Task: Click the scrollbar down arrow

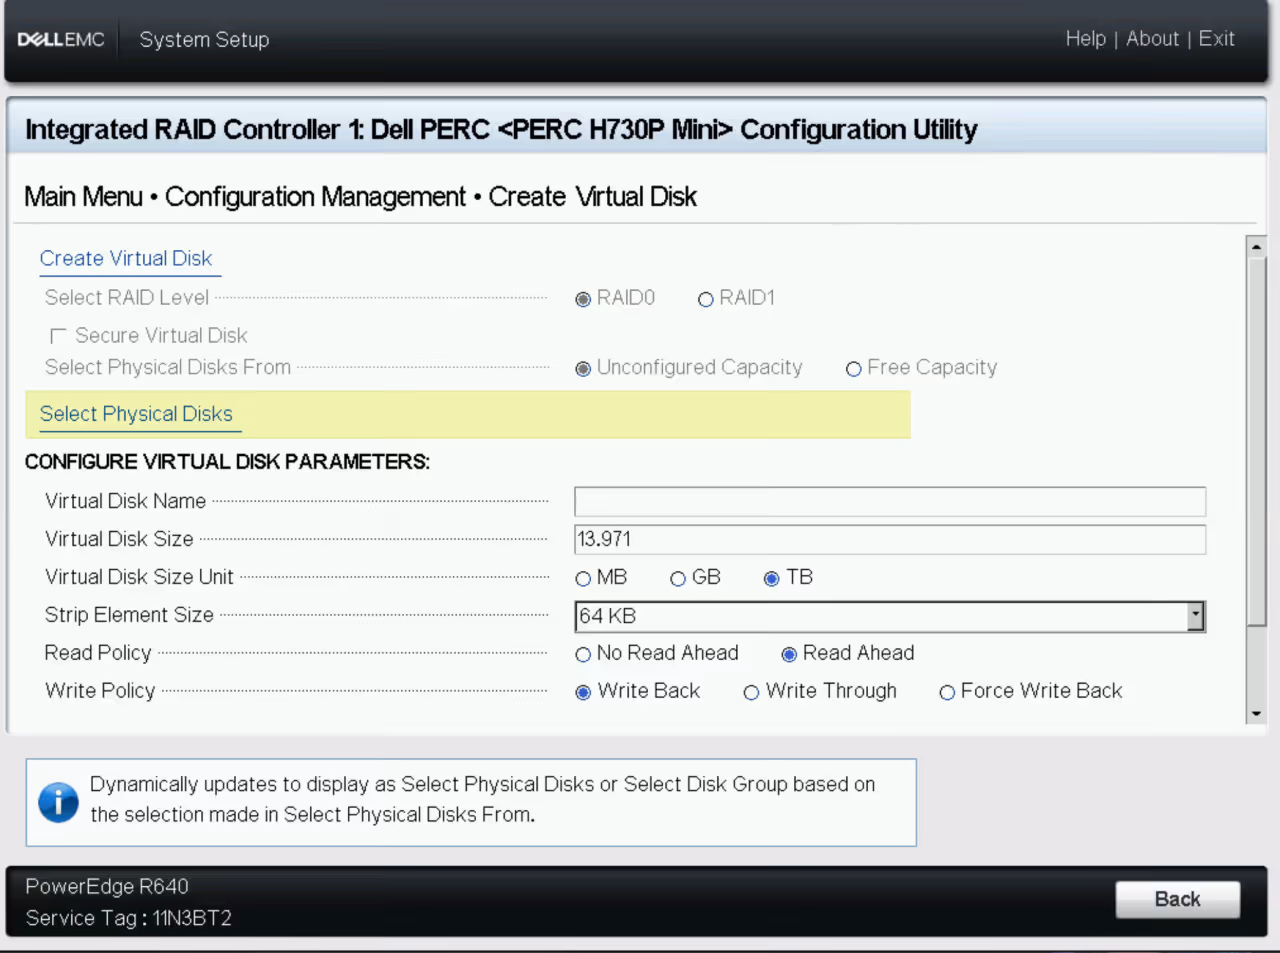Action: [1256, 714]
